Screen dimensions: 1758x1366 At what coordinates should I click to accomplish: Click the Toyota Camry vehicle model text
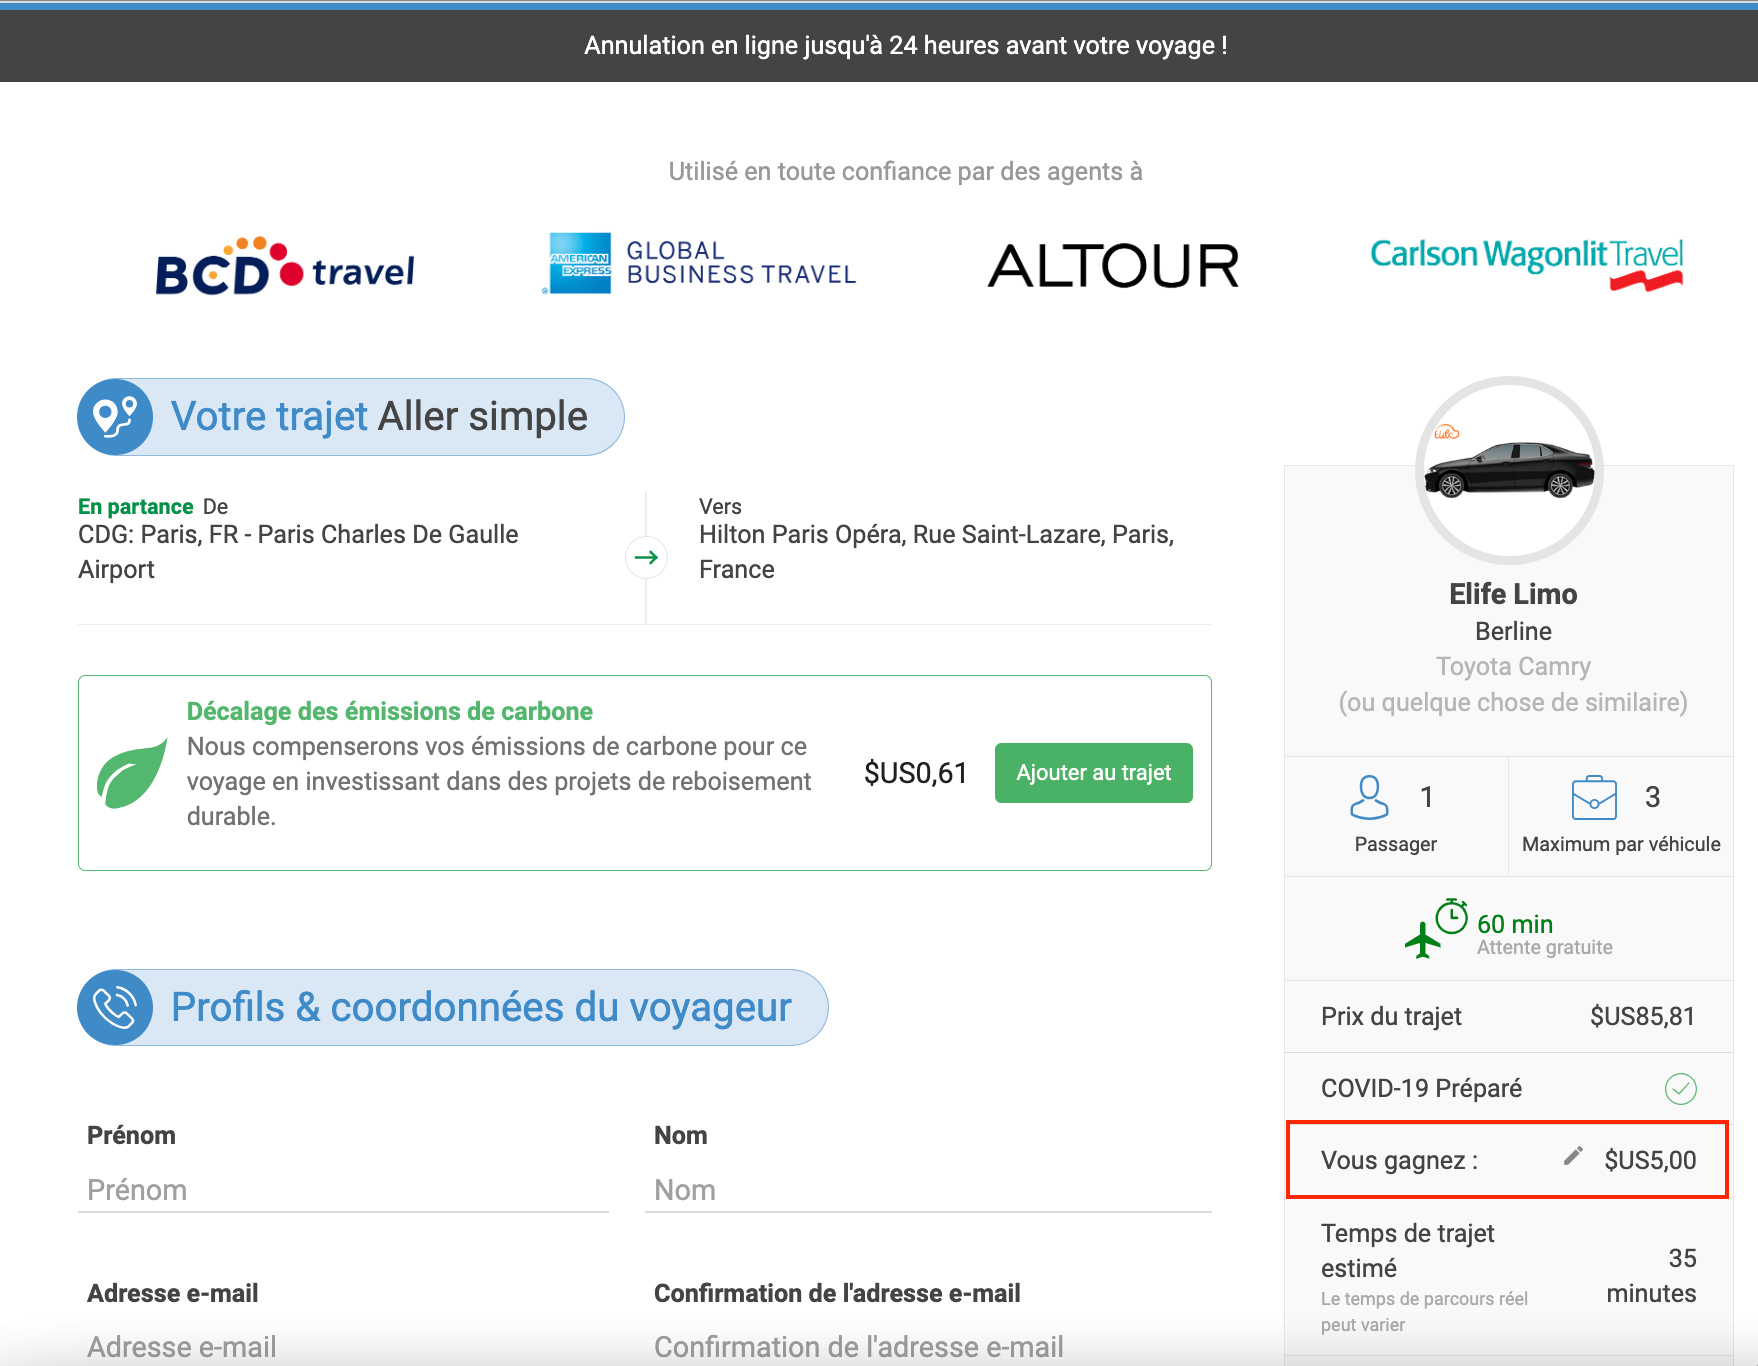pyautogui.click(x=1513, y=666)
